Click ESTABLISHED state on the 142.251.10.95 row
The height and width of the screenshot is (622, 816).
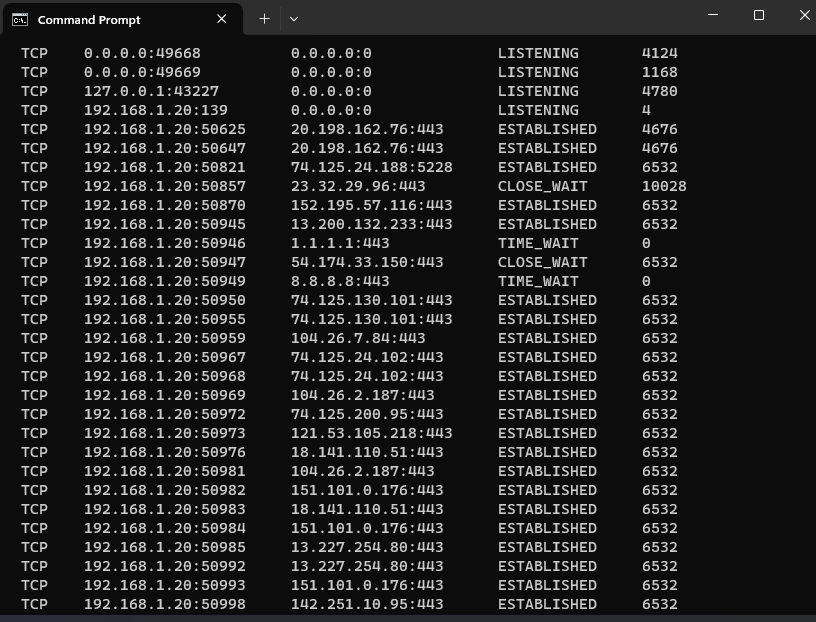coord(547,604)
